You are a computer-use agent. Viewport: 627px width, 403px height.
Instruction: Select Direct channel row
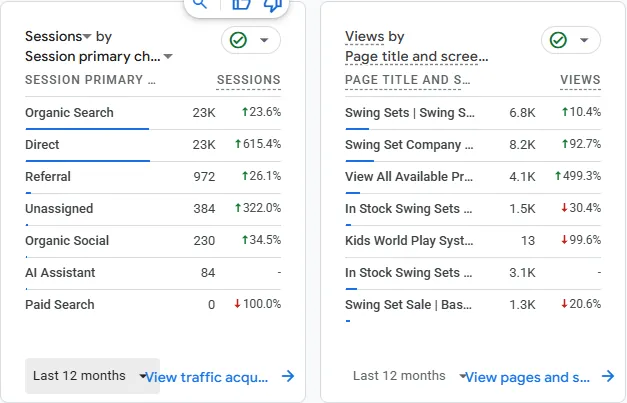153,145
